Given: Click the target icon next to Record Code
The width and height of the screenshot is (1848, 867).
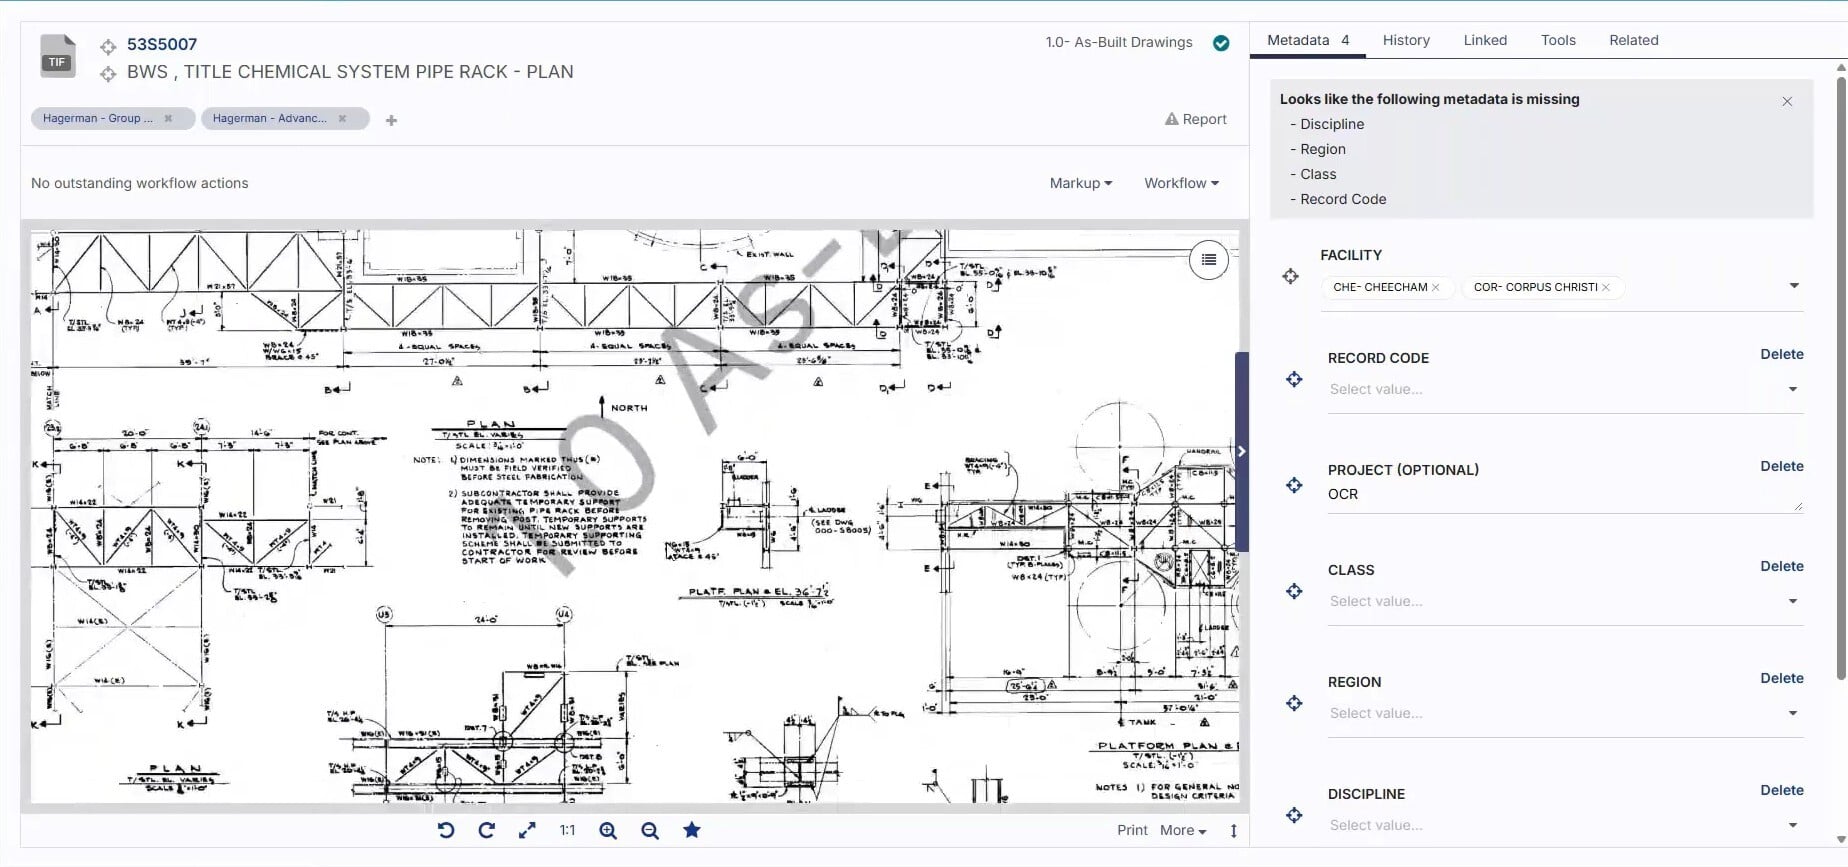Looking at the screenshot, I should pos(1294,379).
